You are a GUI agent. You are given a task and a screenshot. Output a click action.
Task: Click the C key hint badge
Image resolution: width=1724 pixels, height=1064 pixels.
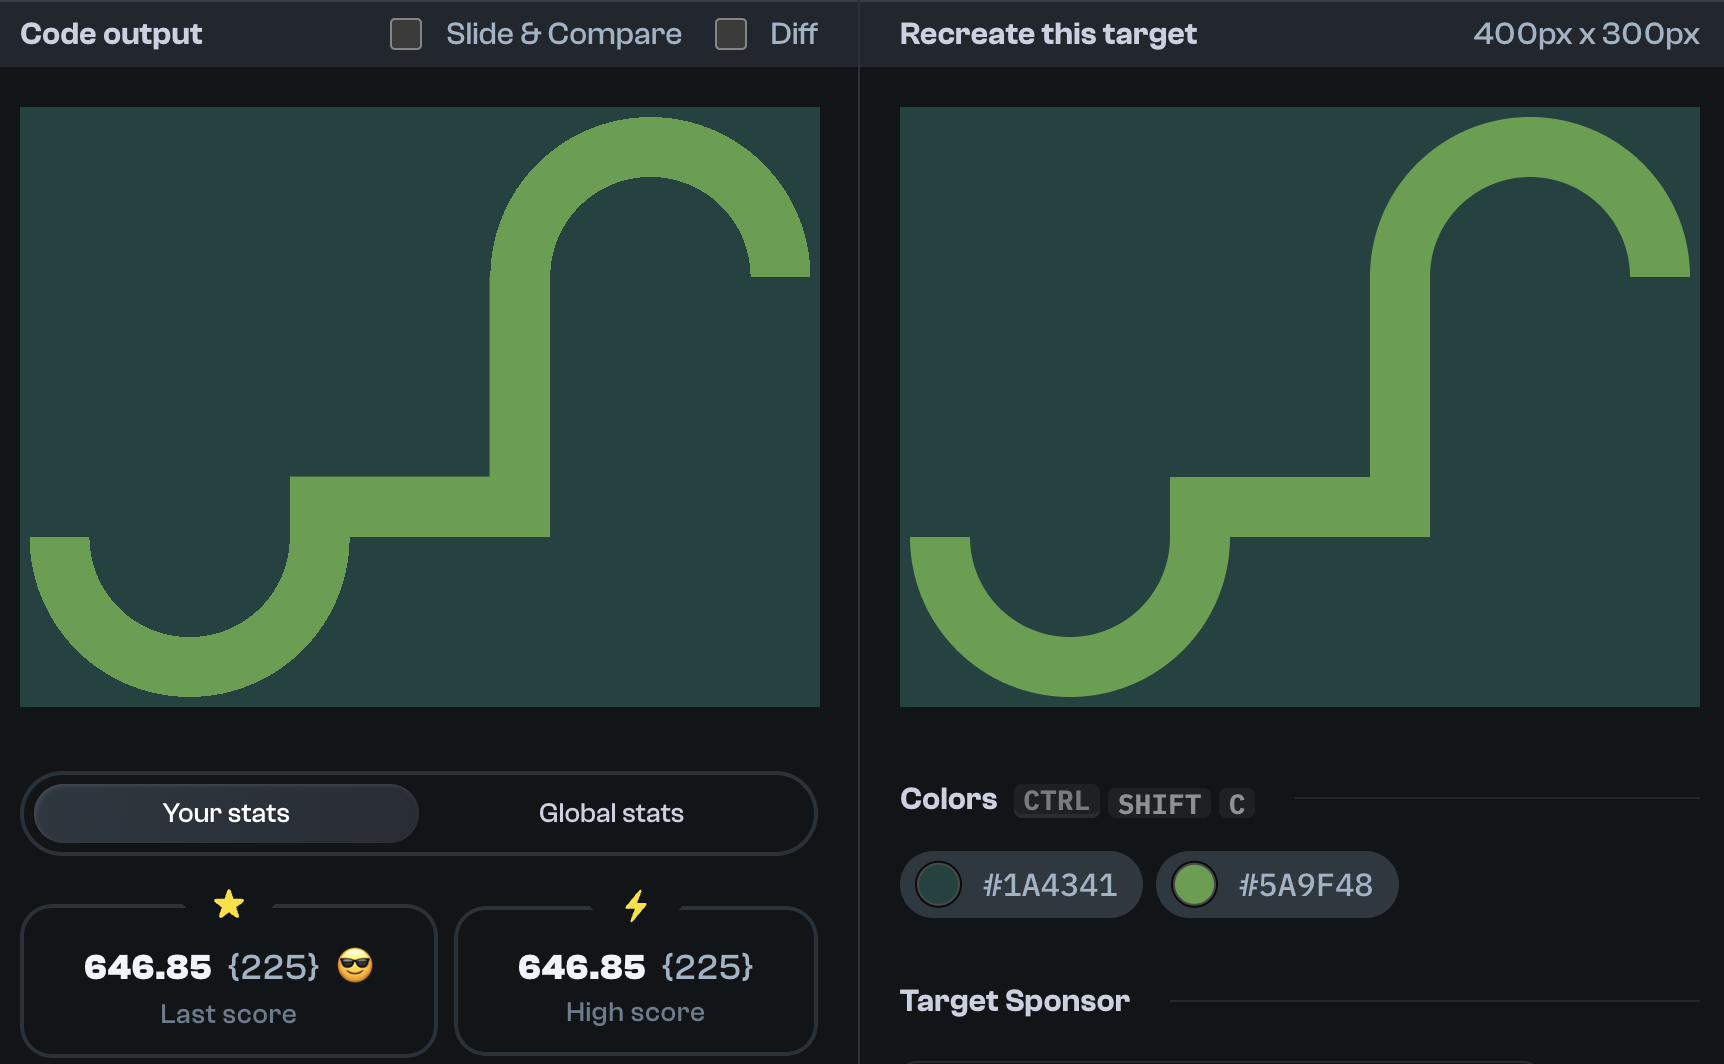[x=1237, y=803]
